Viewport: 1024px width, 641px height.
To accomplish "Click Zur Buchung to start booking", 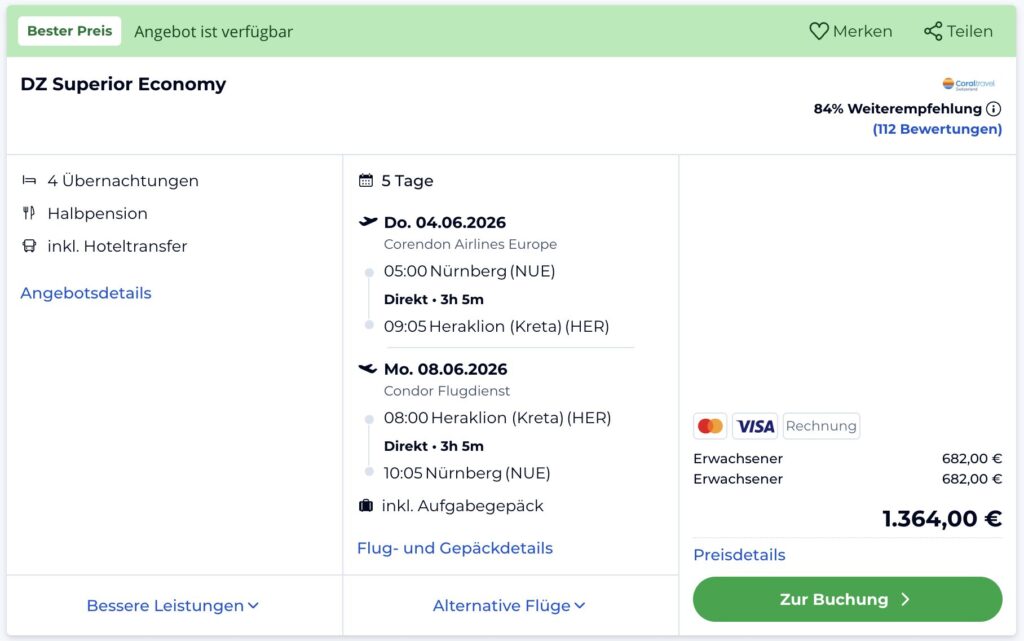I will (847, 598).
